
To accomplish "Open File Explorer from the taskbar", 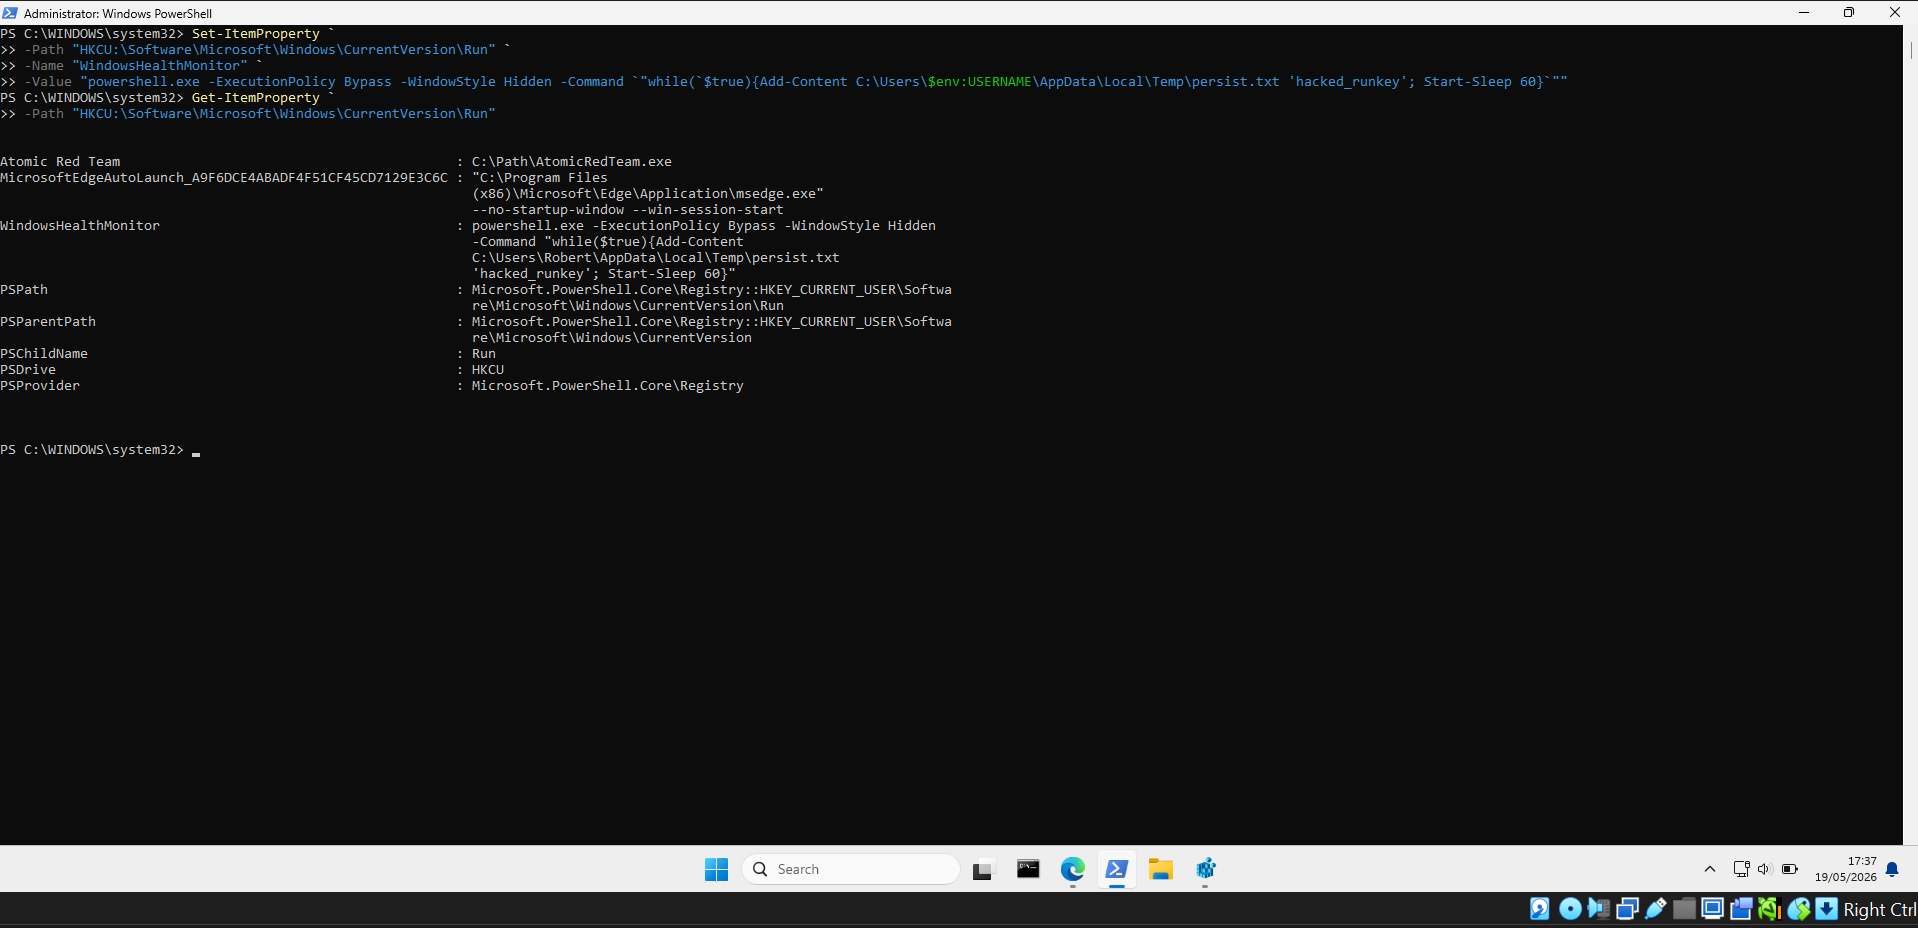I will [1161, 869].
